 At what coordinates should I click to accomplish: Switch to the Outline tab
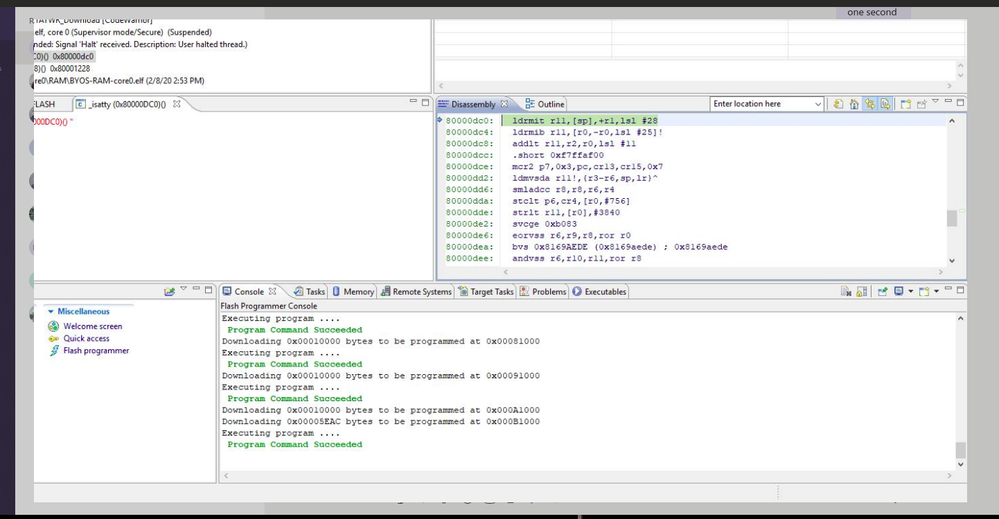(x=545, y=104)
